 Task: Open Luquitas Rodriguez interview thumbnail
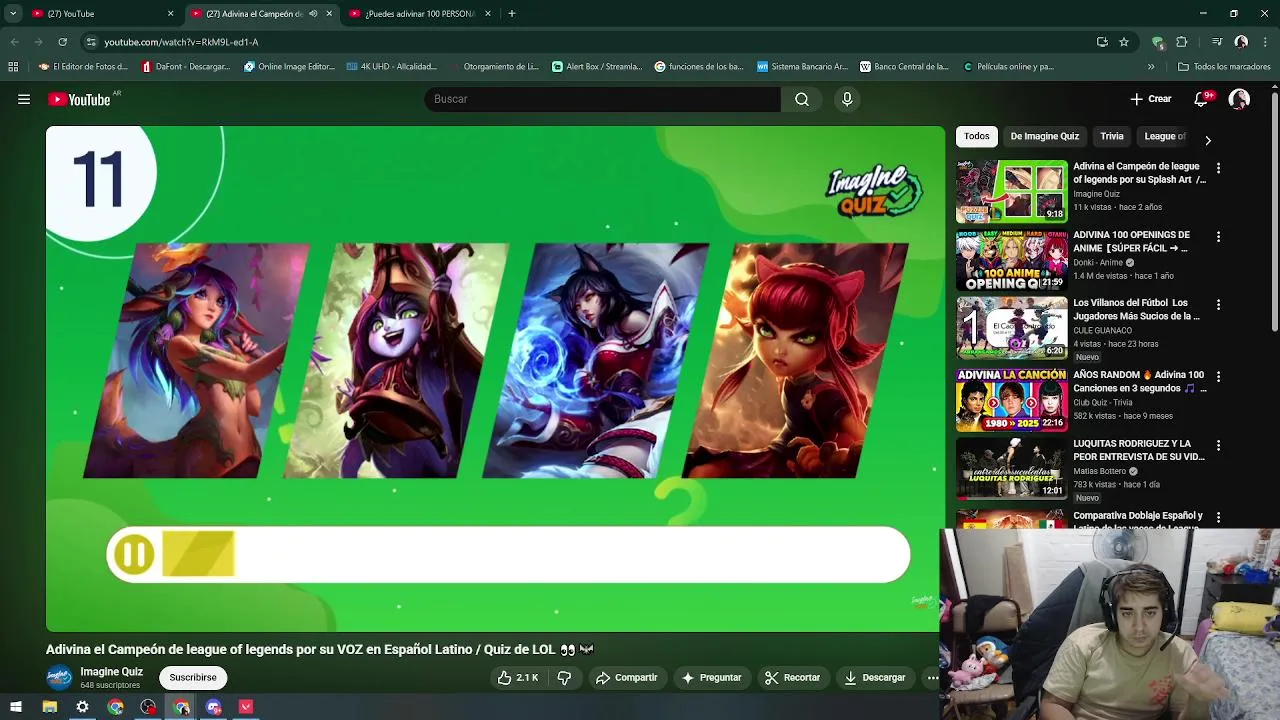coord(1012,468)
